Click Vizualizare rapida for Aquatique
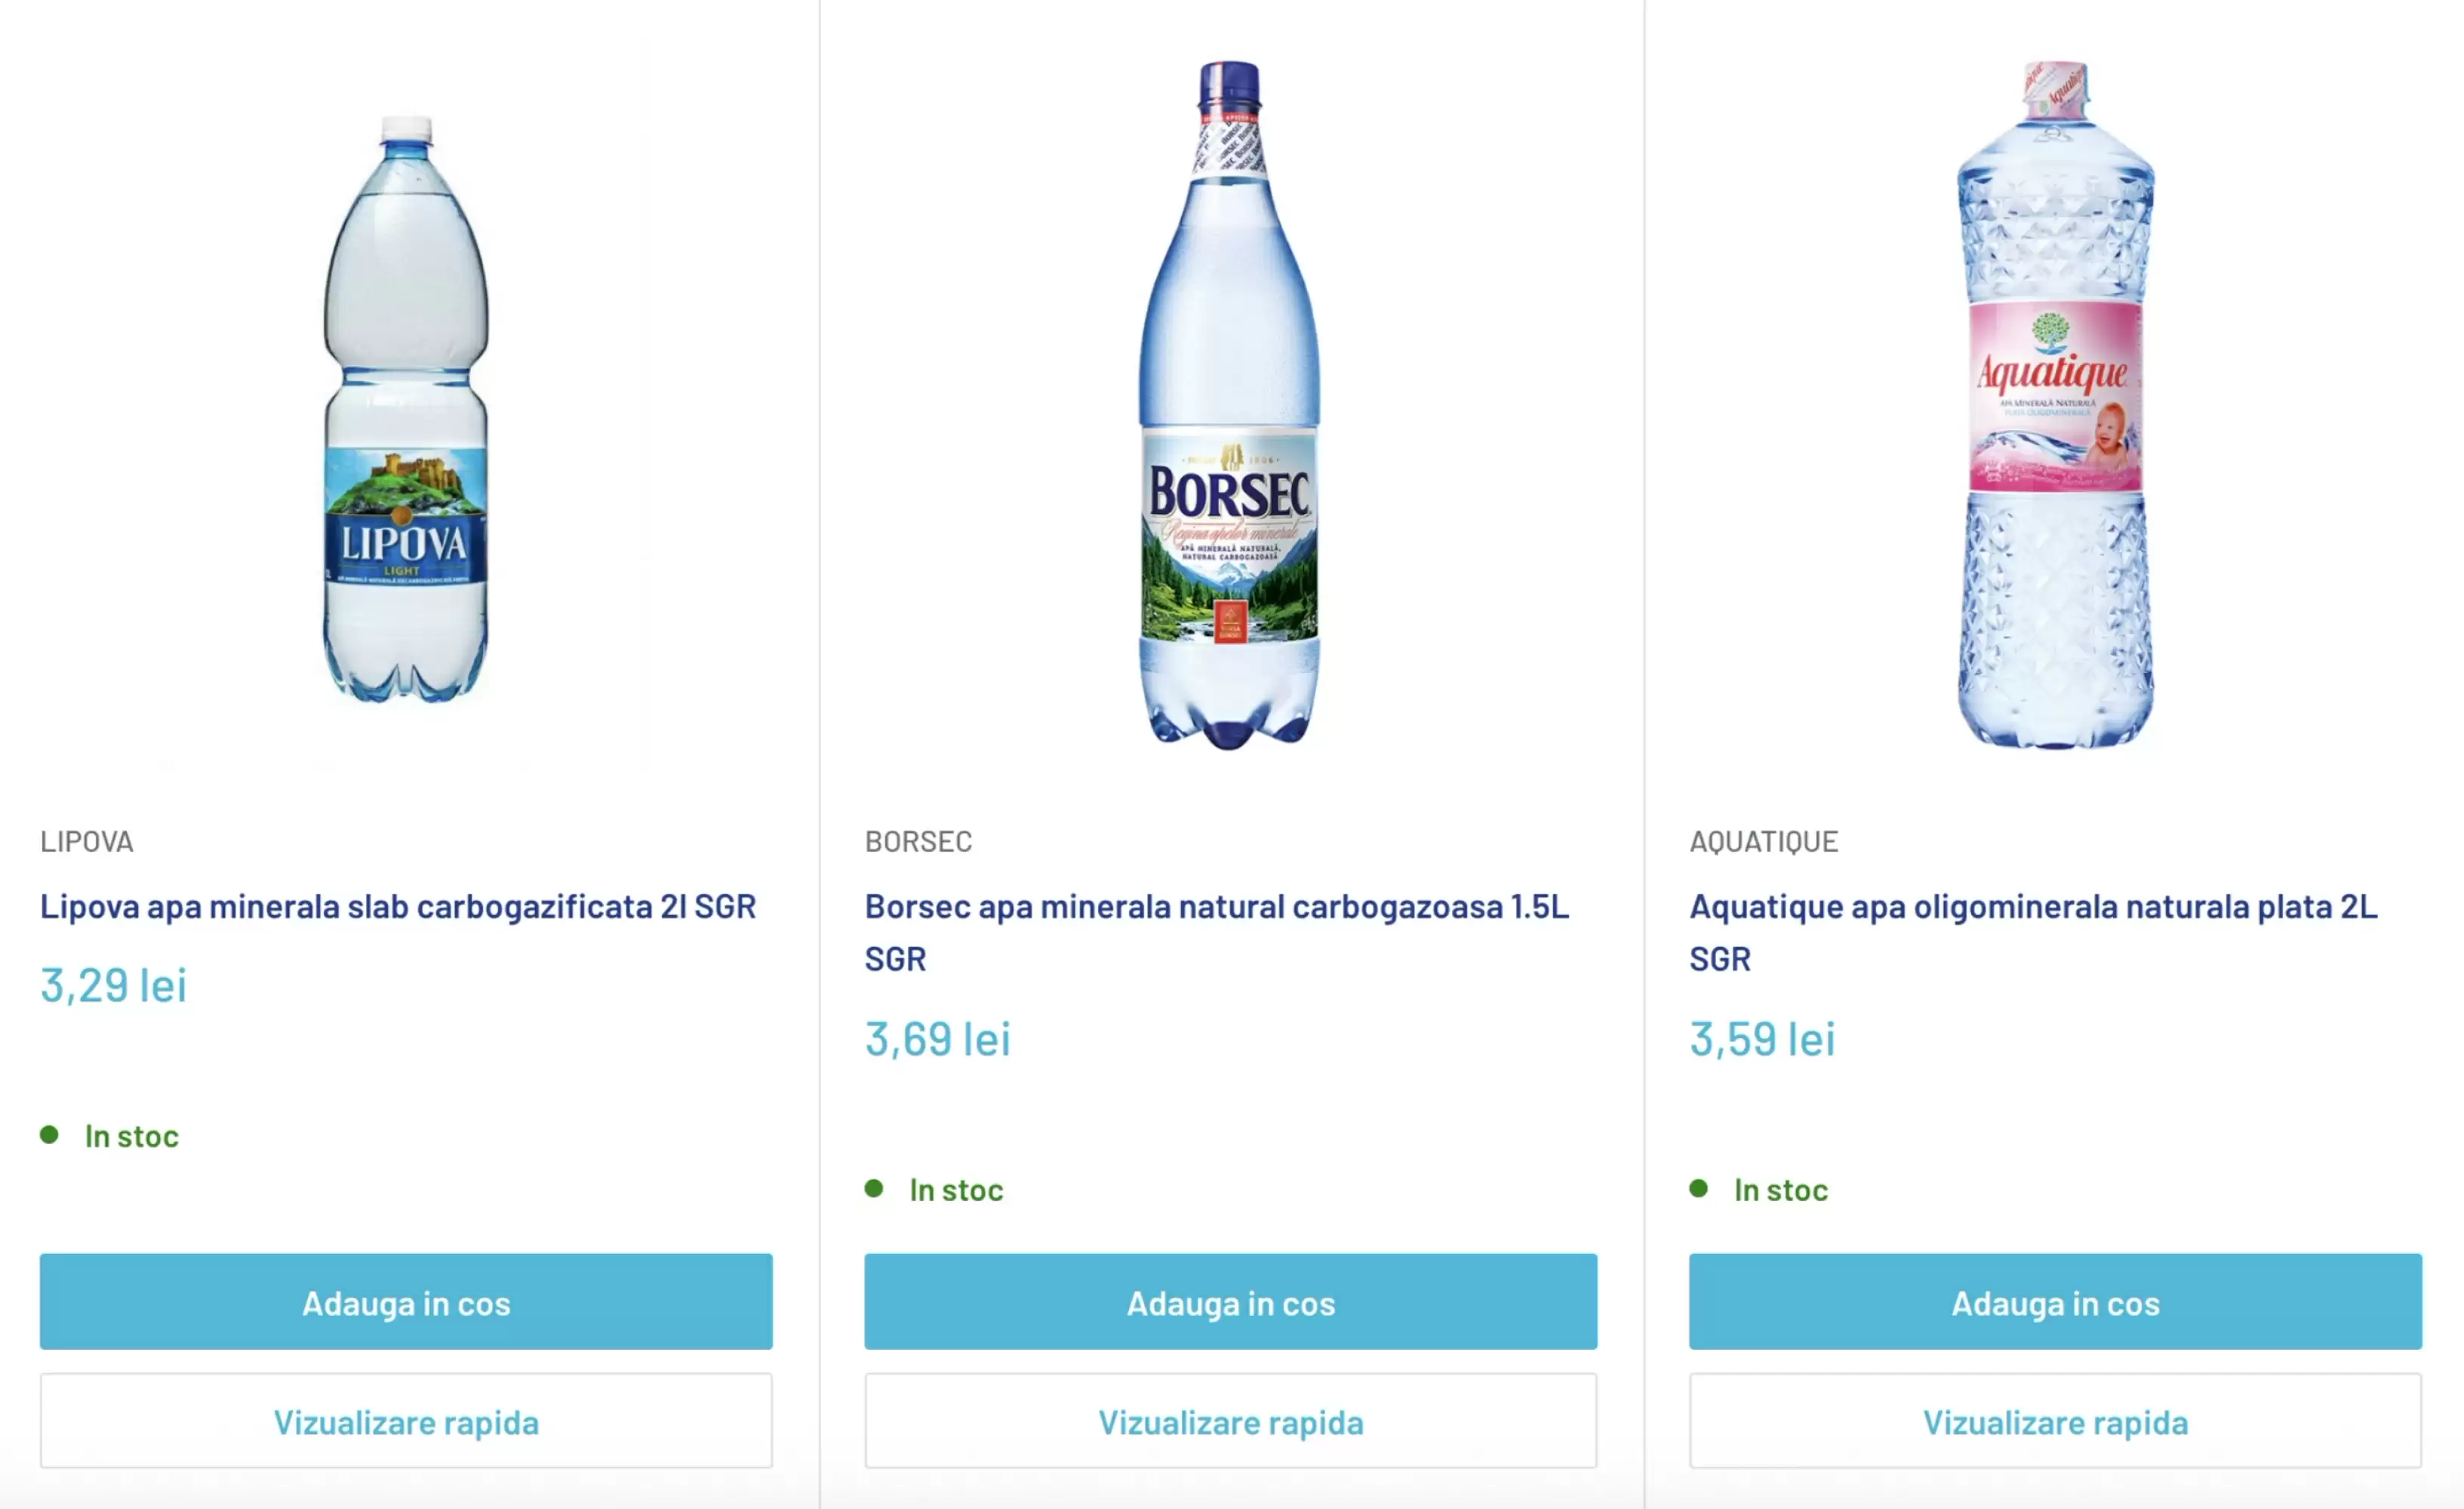 point(2055,1421)
